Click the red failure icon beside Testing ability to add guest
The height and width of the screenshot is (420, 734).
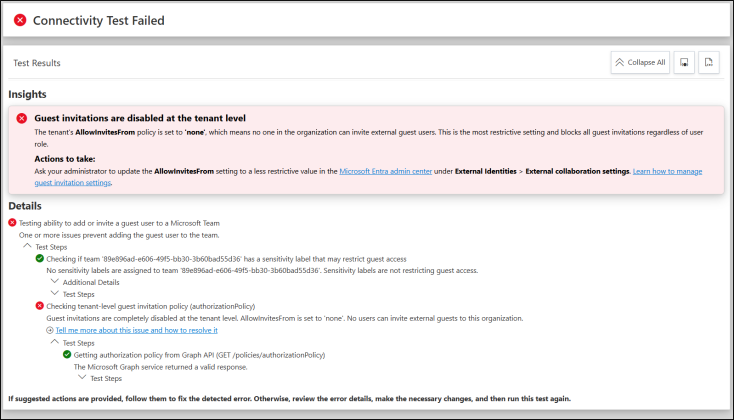[x=13, y=222]
